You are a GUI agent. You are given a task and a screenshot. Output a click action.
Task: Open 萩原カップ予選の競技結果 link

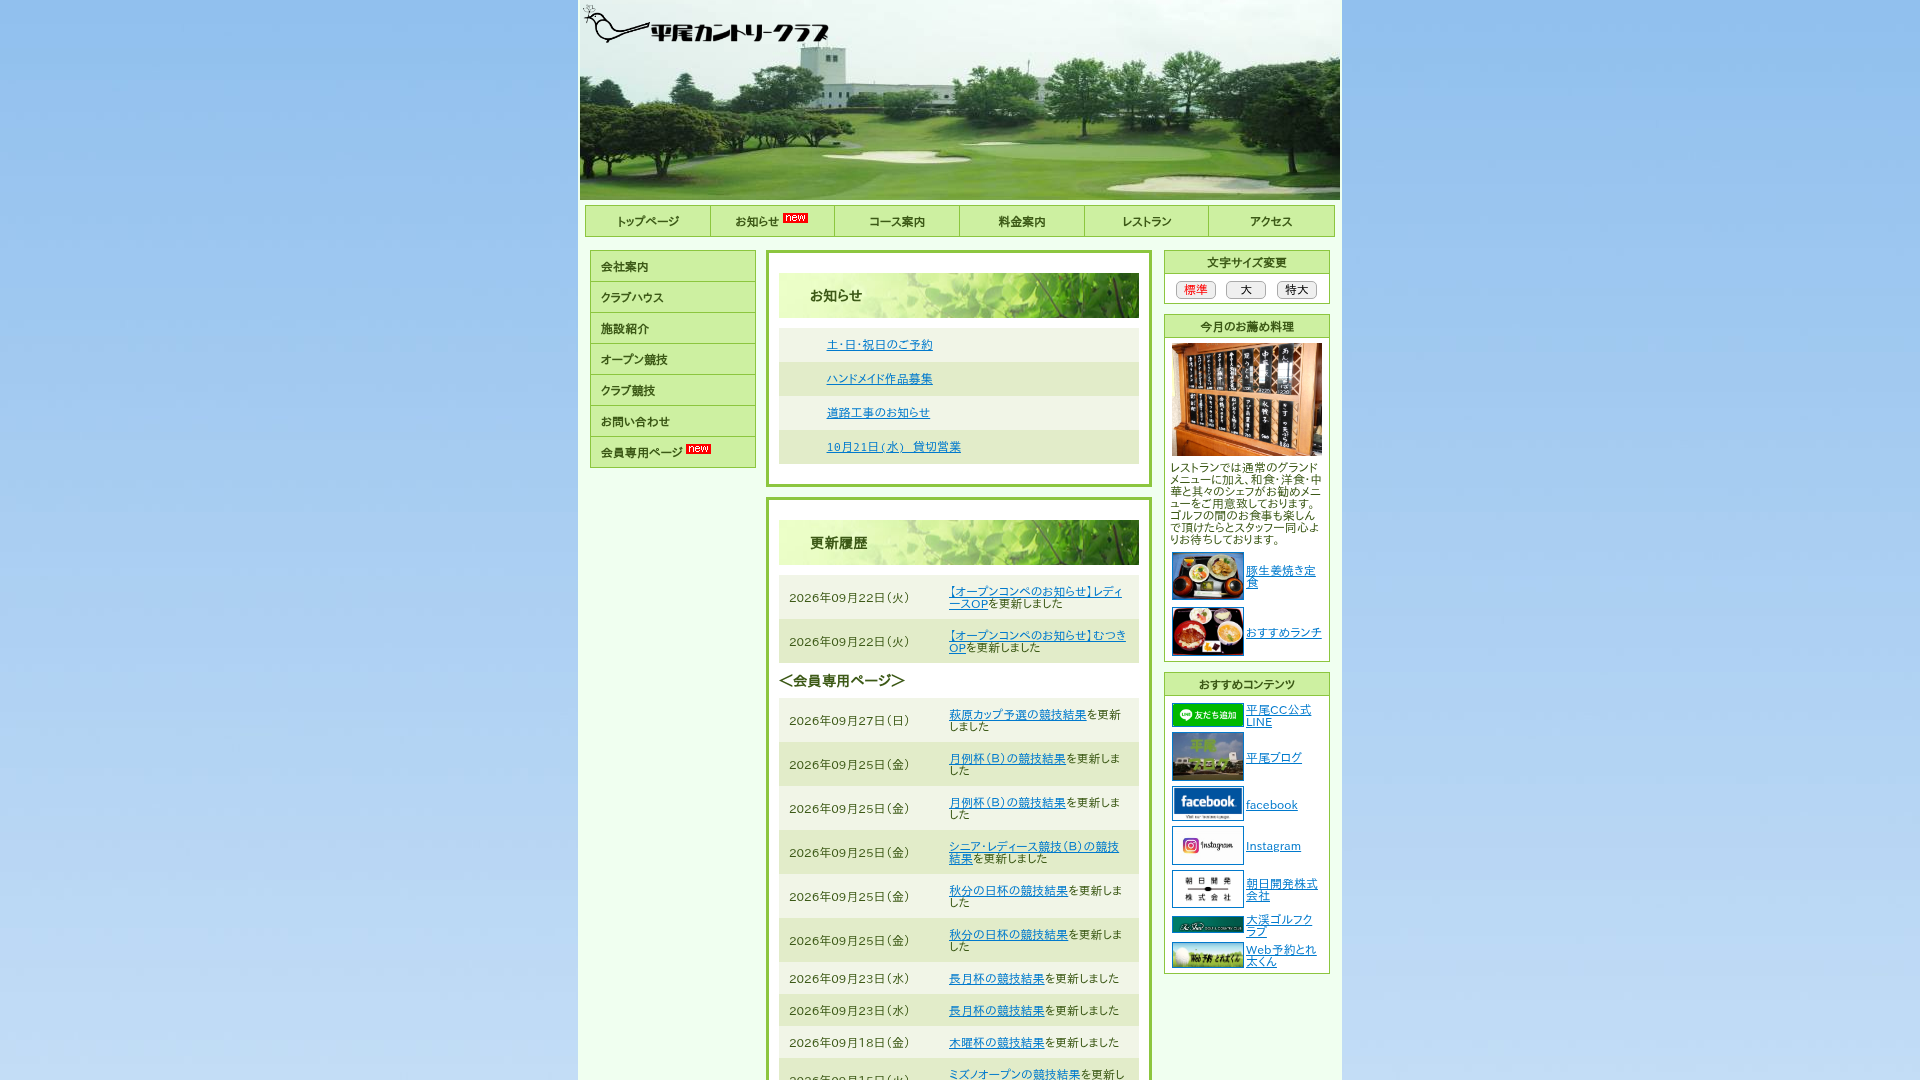click(1017, 715)
